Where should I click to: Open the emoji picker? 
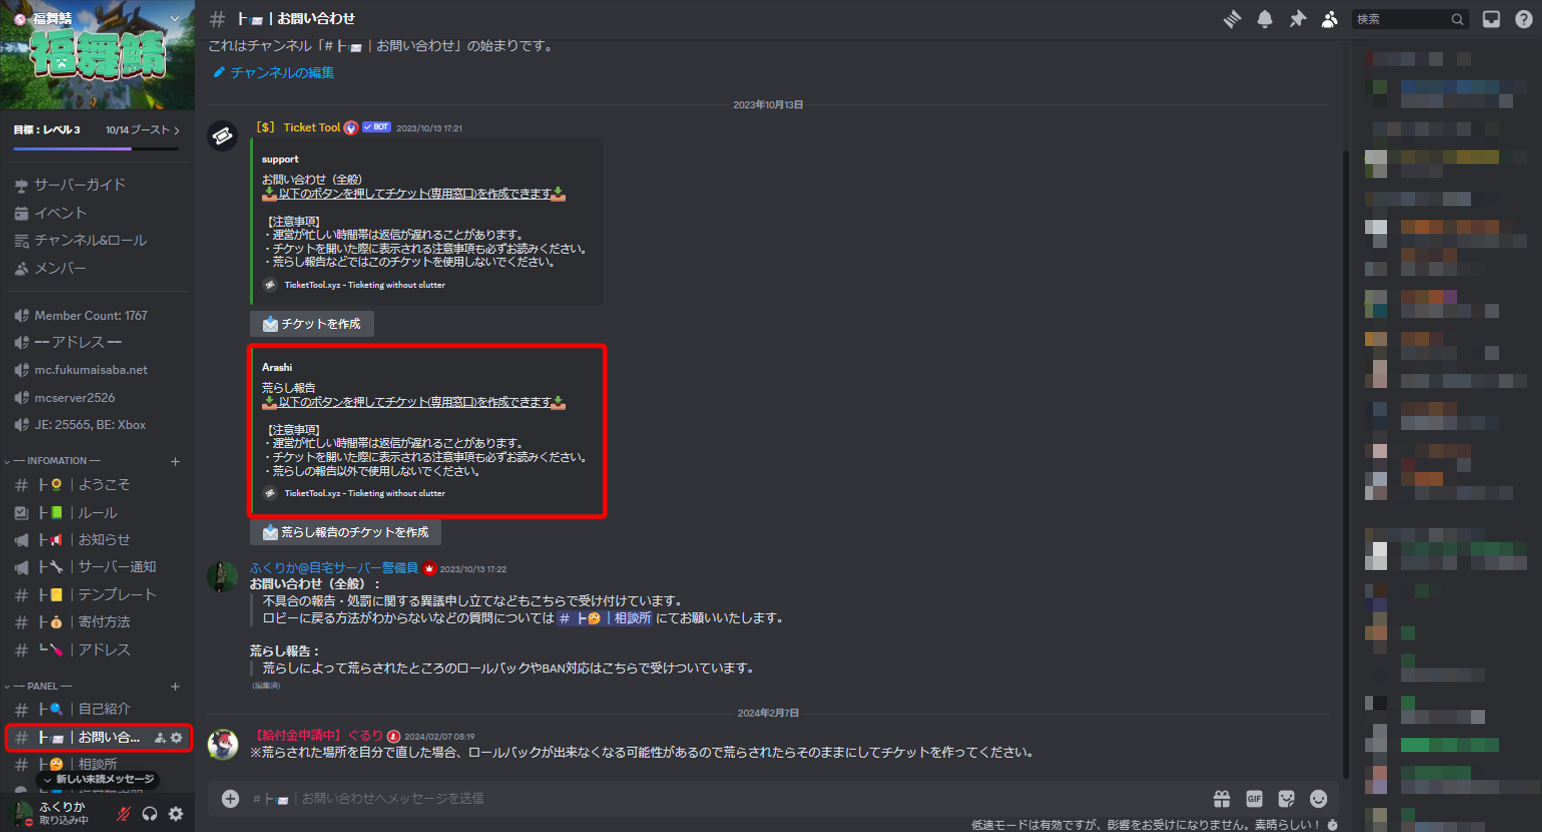point(1318,798)
